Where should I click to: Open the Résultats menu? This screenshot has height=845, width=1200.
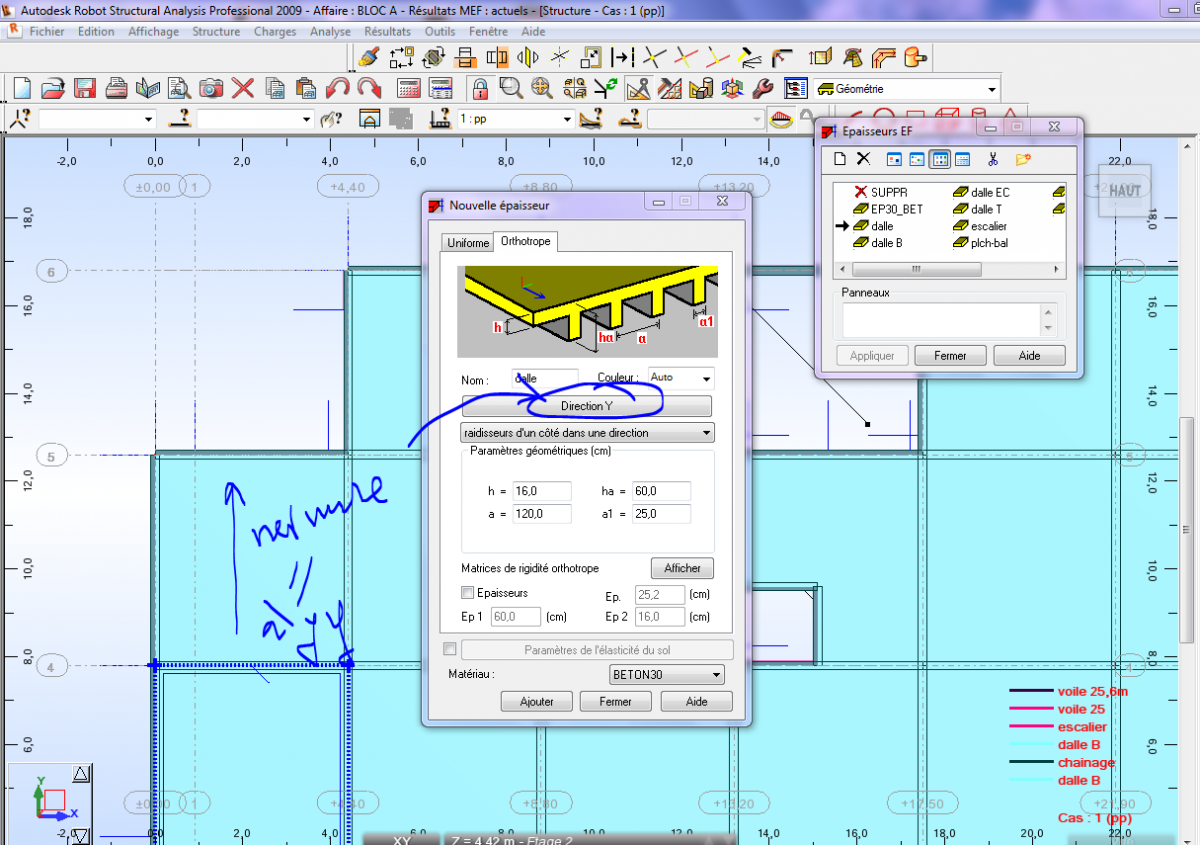coord(387,31)
